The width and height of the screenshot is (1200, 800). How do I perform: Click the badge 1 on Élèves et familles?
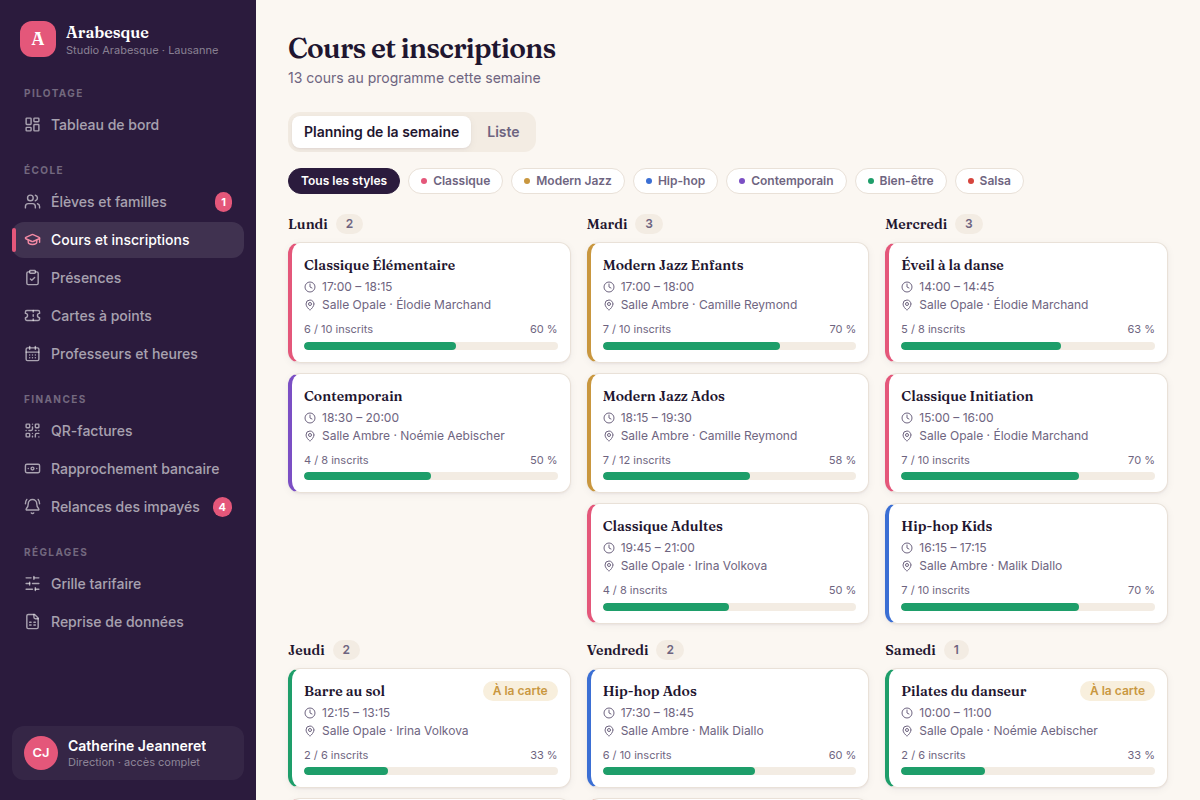(x=223, y=202)
